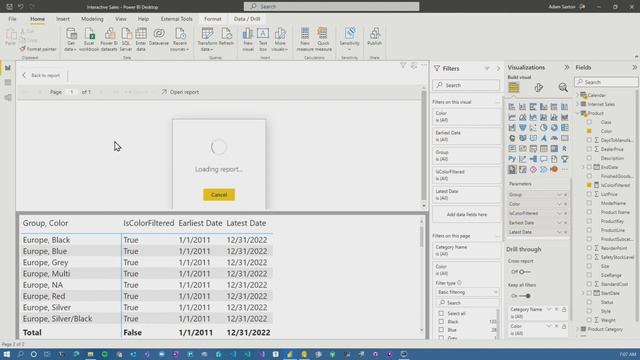
Task: Check the Class field in Product
Action: [589, 122]
